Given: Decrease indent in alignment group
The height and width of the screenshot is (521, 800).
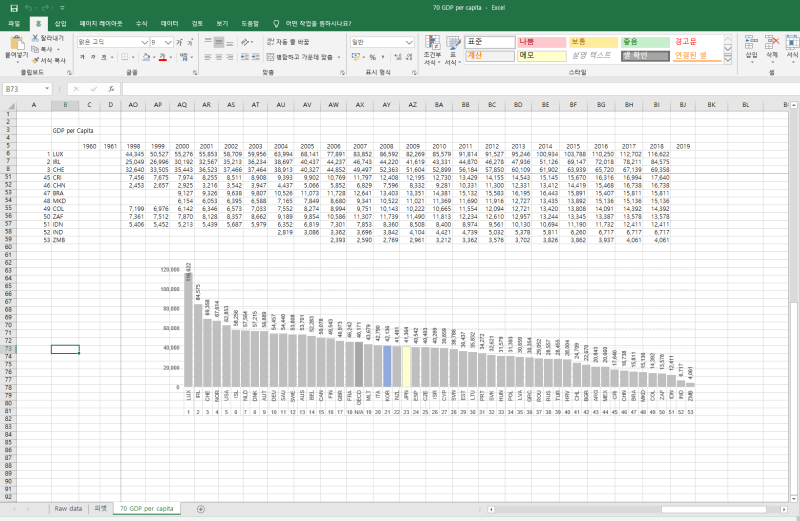Looking at the screenshot, I should pos(244,57).
